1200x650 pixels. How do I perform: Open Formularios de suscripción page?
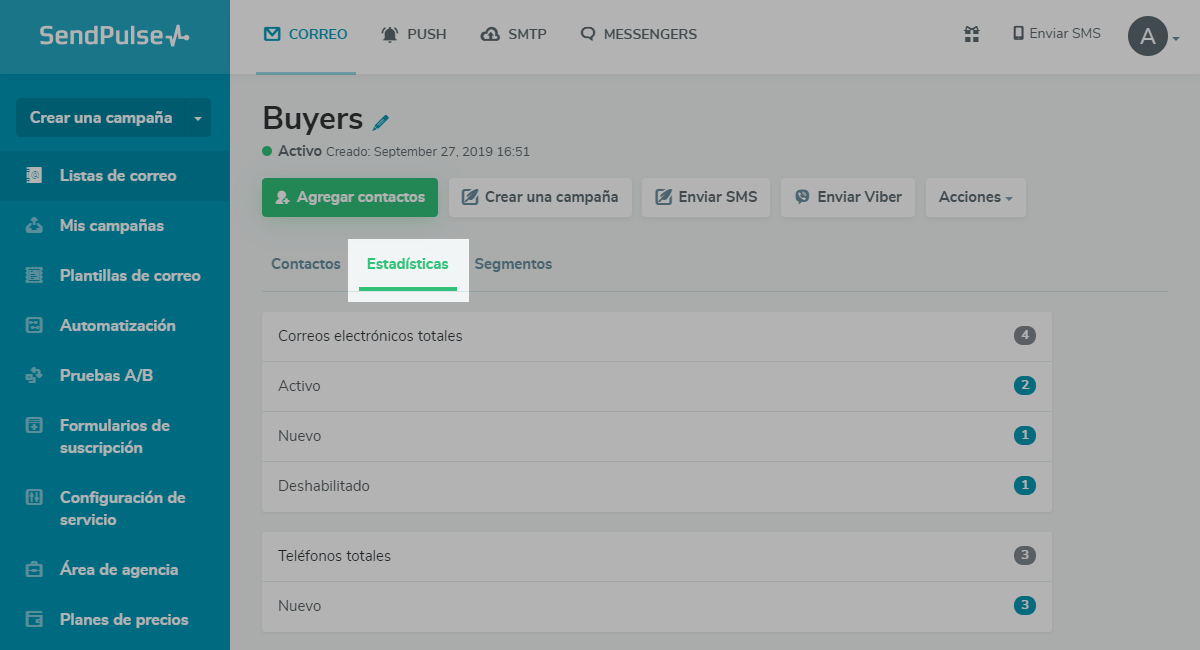(x=114, y=437)
